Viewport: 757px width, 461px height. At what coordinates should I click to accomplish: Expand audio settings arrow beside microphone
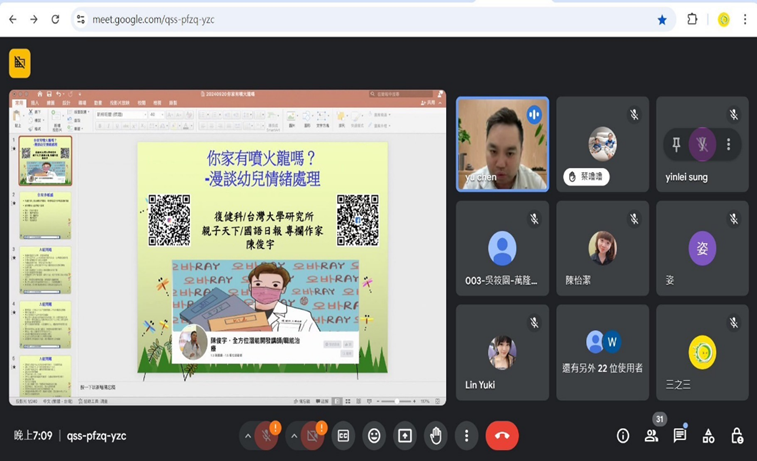click(x=246, y=436)
